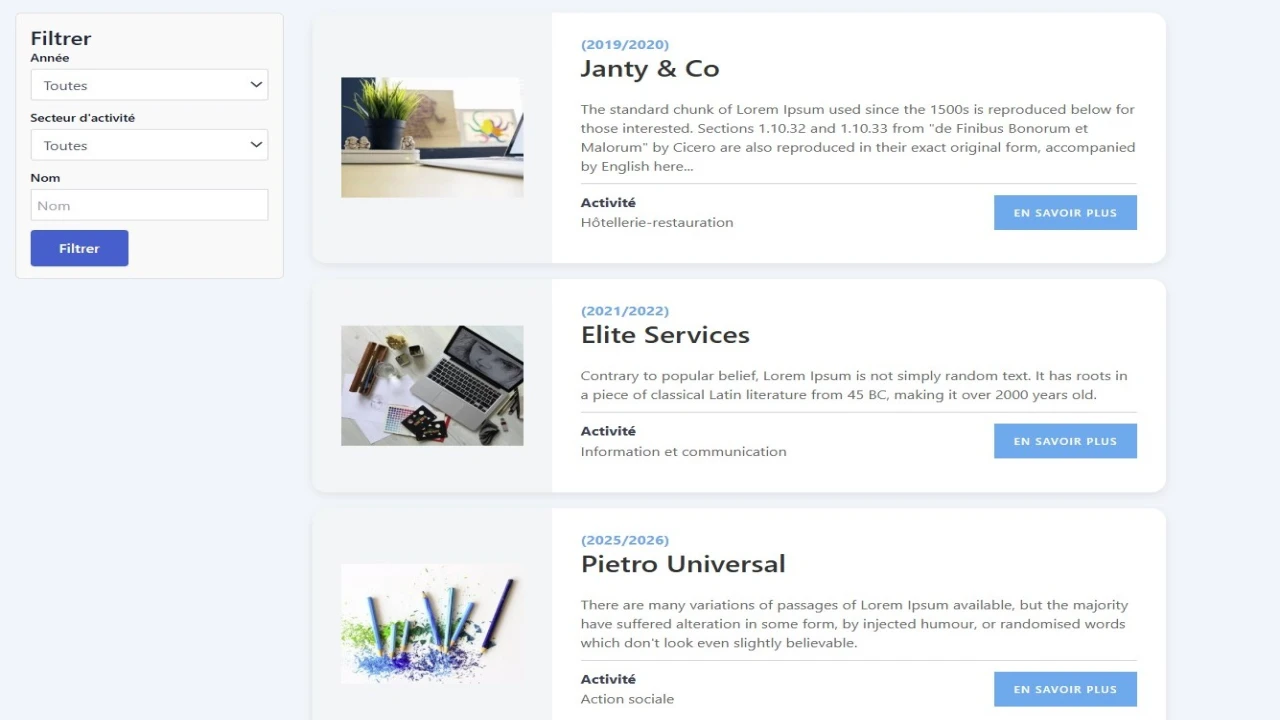
Task: Click En Savoir Plus for Janty & Co
Action: pyautogui.click(x=1065, y=213)
